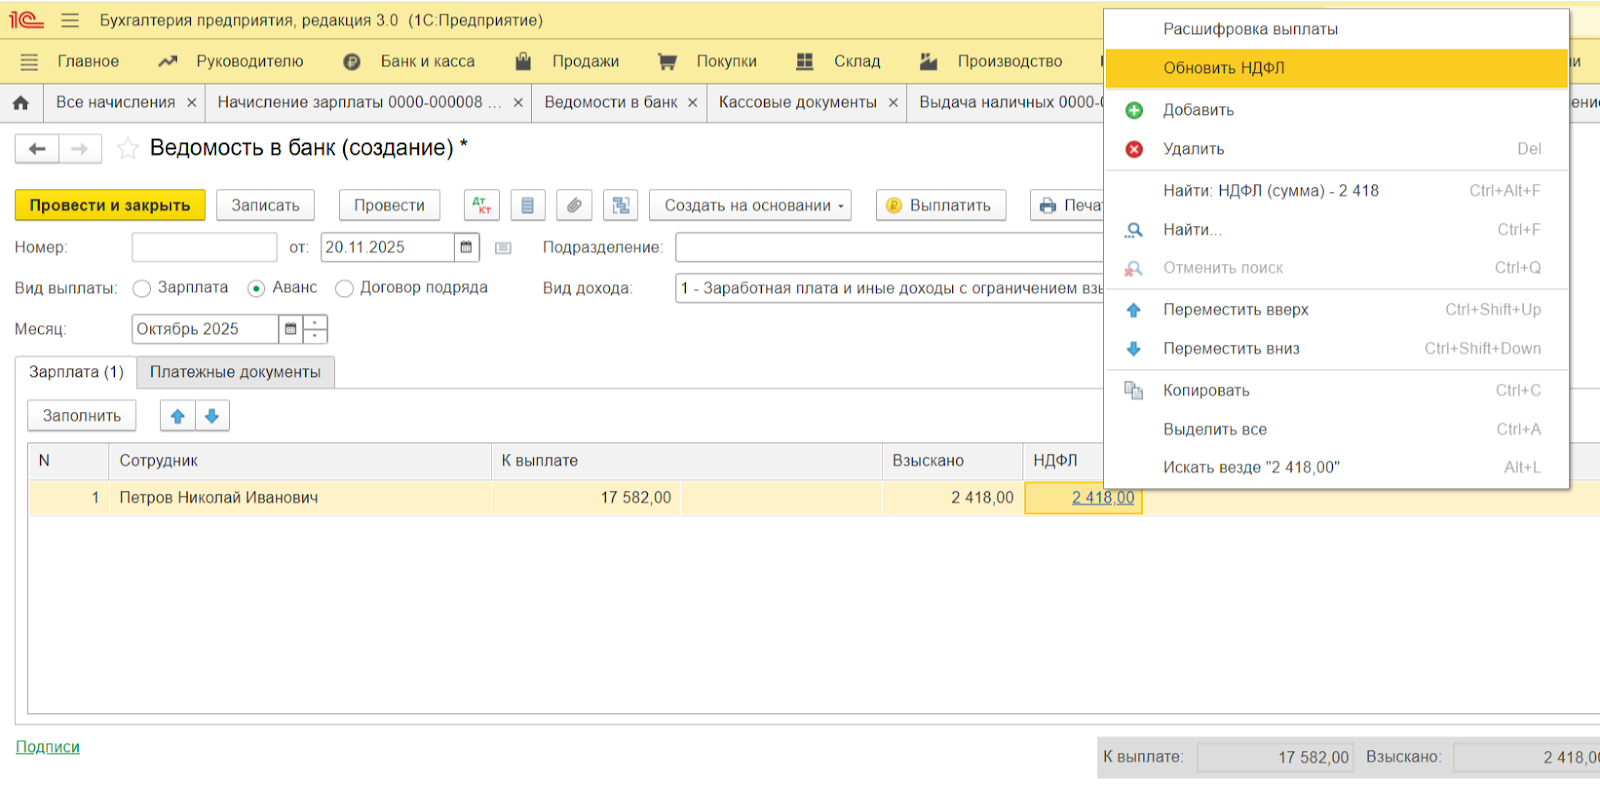Screen dimensions: 1600x786
Task: Go to the home page icon
Action: tap(21, 102)
